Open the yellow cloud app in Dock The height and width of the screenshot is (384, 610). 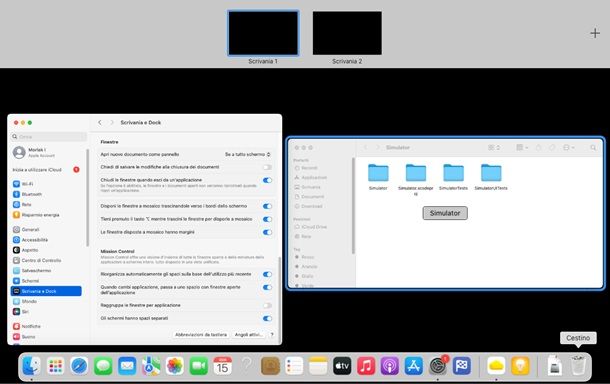[x=496, y=366]
